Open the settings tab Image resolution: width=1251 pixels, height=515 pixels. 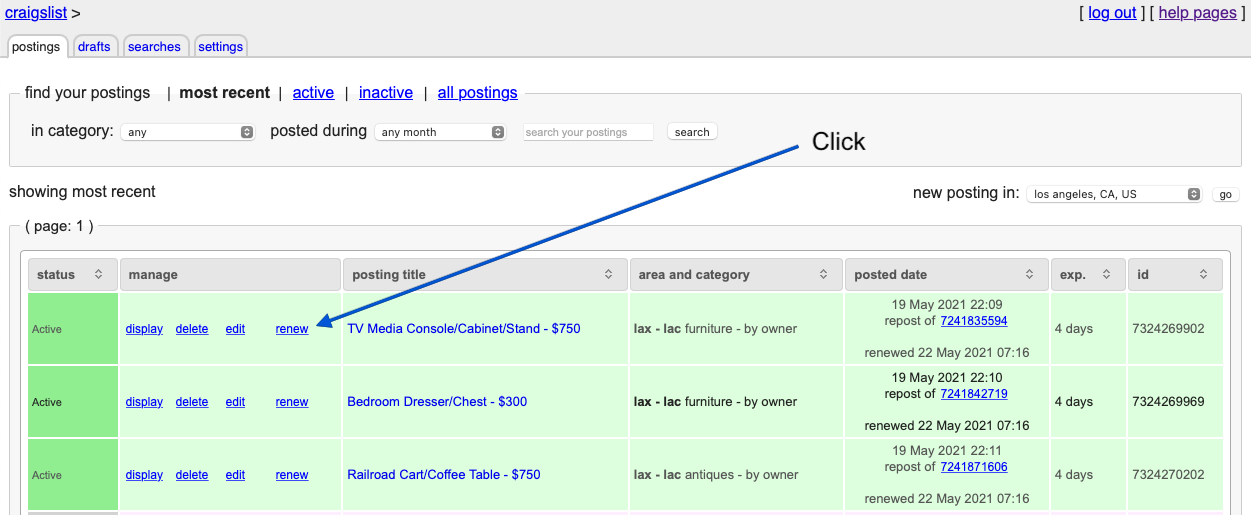pos(220,47)
